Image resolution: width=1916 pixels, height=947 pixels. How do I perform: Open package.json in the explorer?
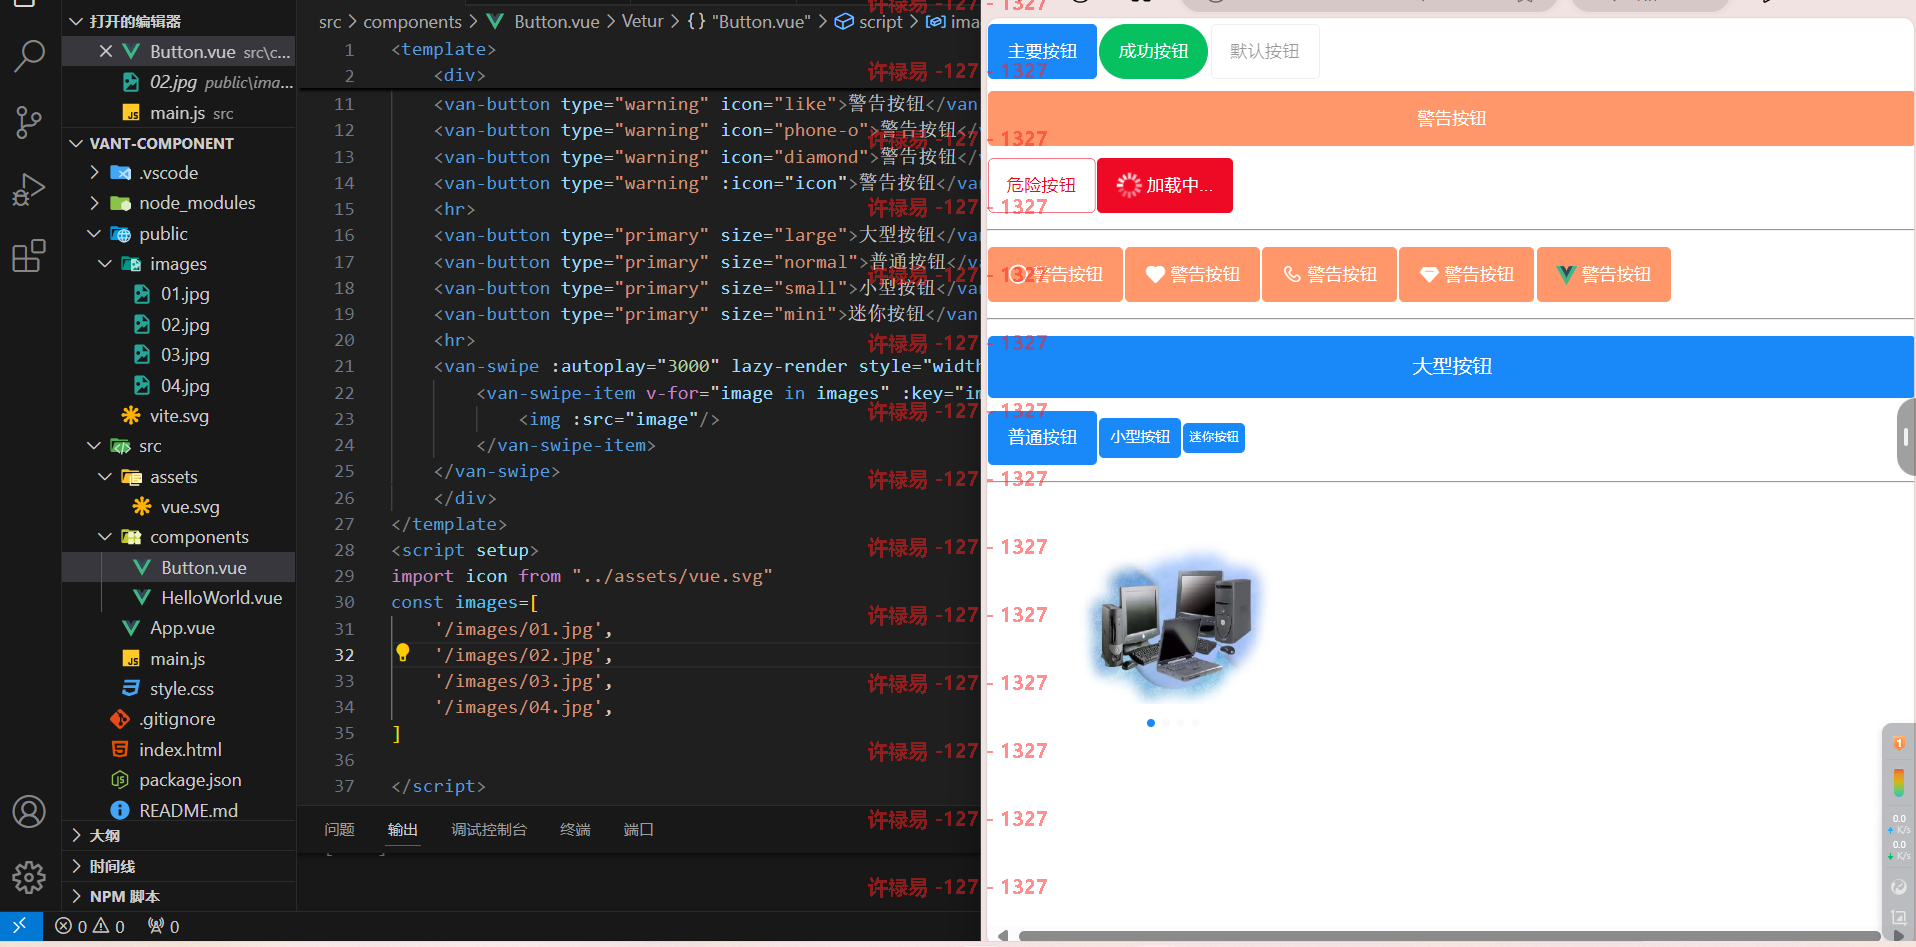[x=190, y=780]
